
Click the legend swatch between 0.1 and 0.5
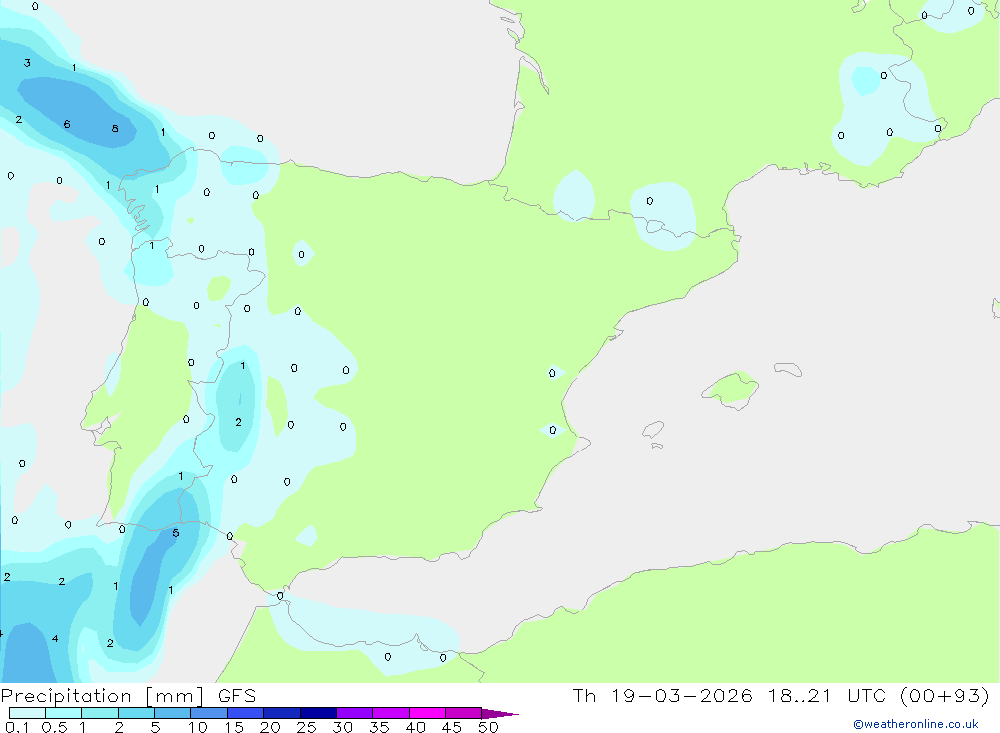pyautogui.click(x=27, y=713)
